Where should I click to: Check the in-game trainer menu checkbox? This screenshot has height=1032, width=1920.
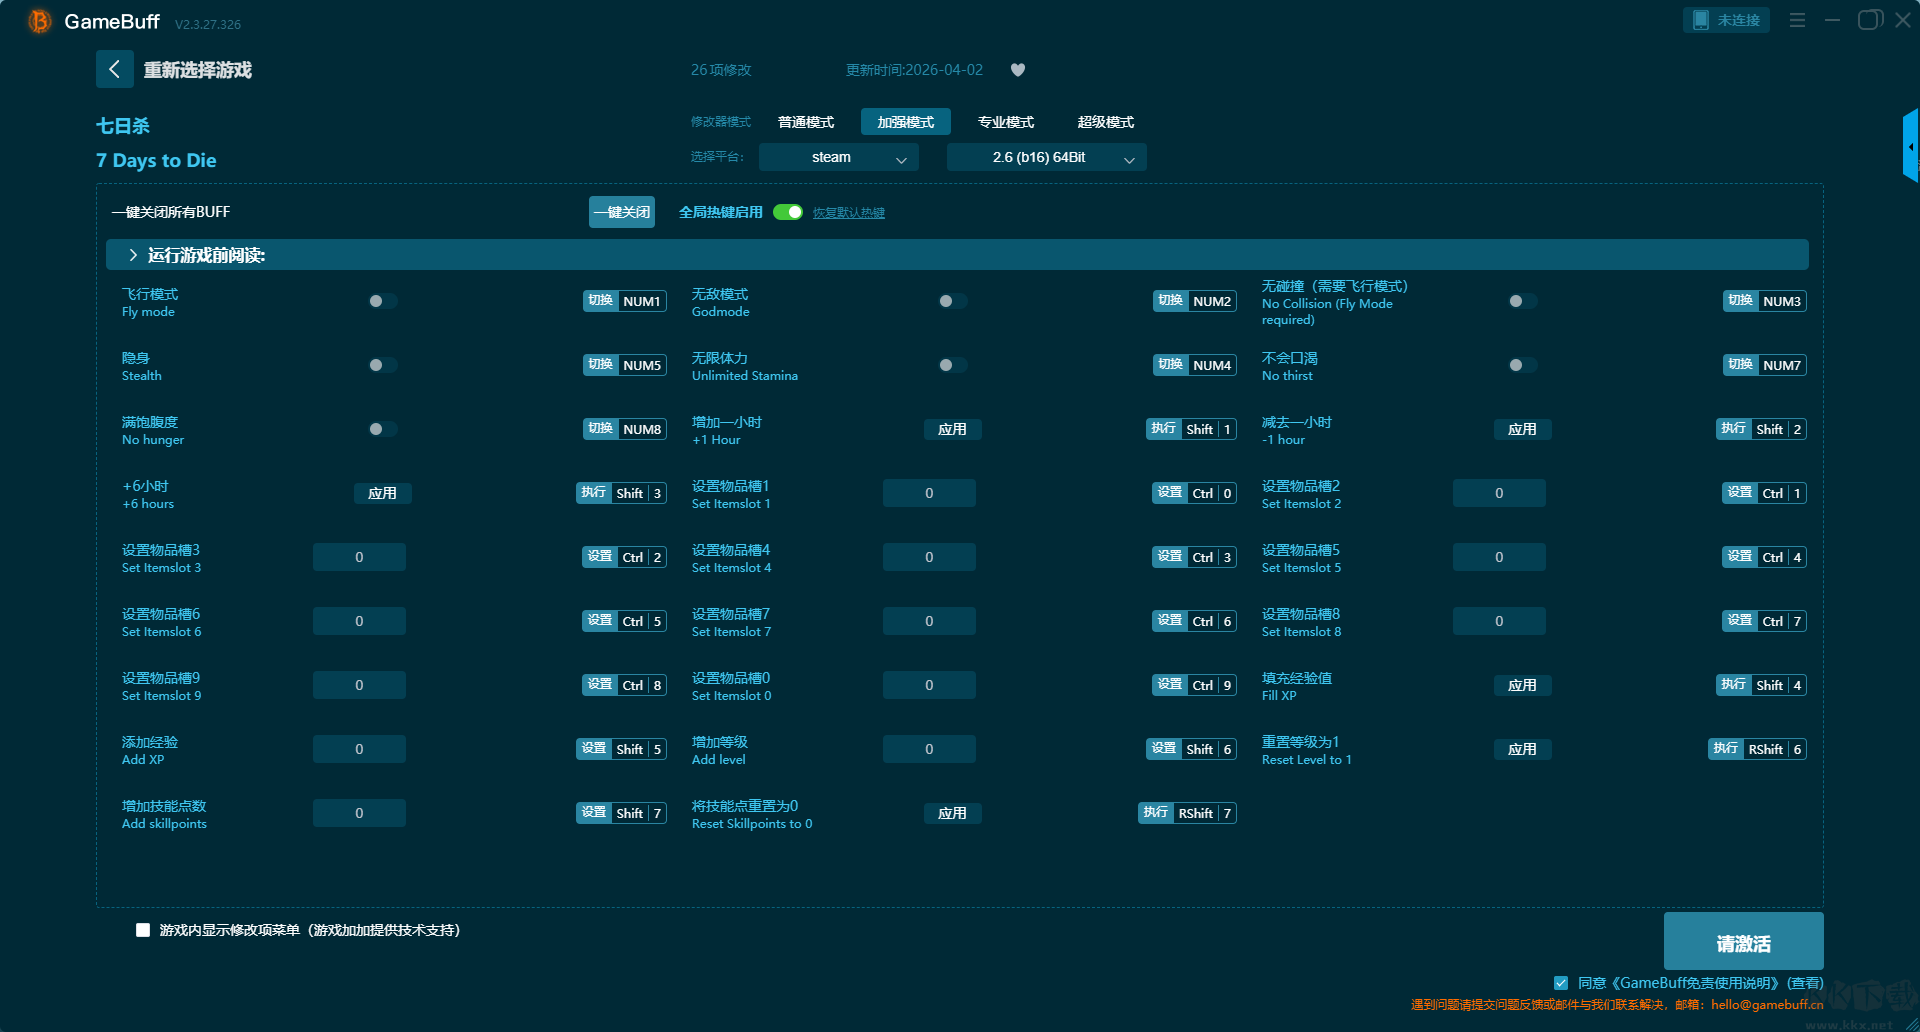[x=143, y=930]
